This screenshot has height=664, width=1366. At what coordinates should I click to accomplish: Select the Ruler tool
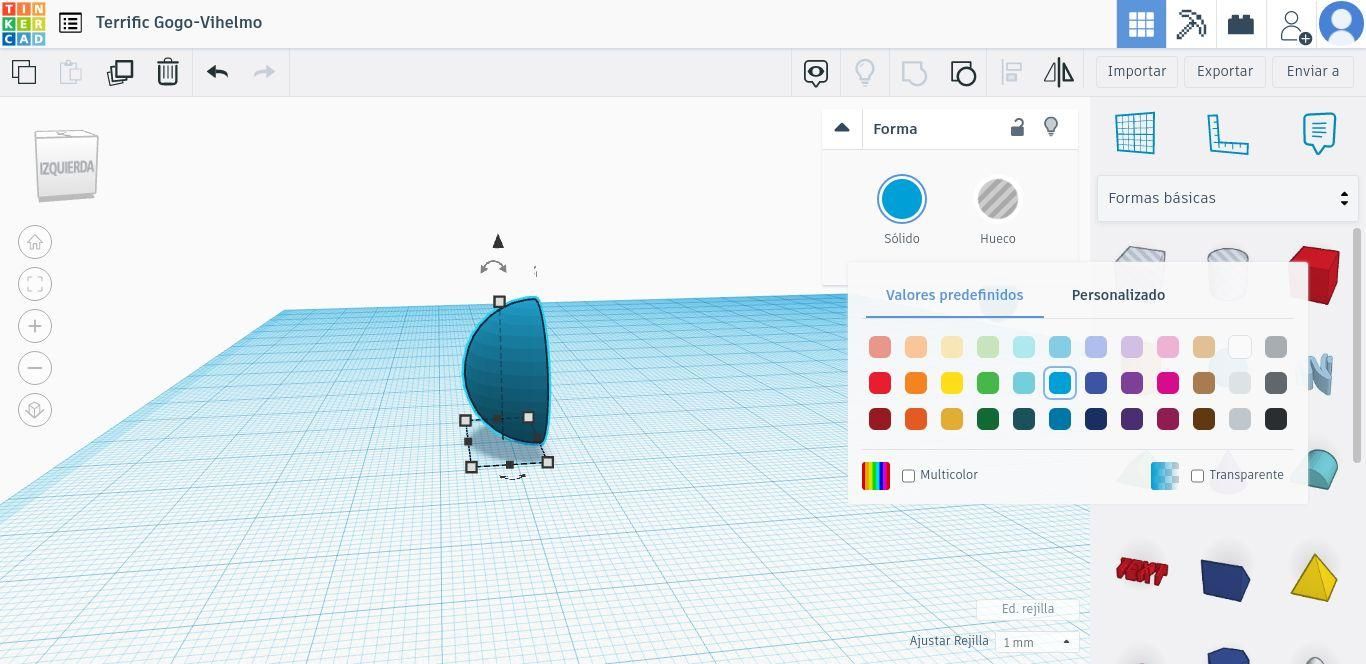point(1228,133)
